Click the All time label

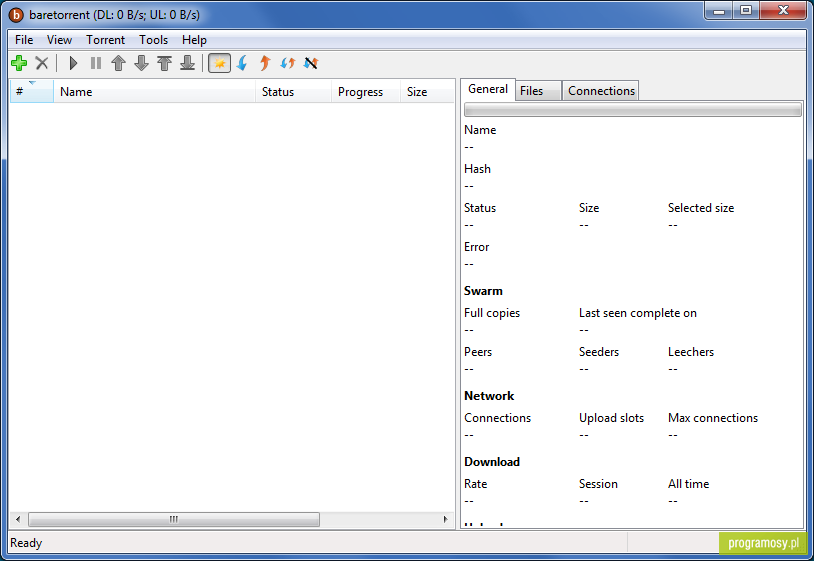pos(688,484)
